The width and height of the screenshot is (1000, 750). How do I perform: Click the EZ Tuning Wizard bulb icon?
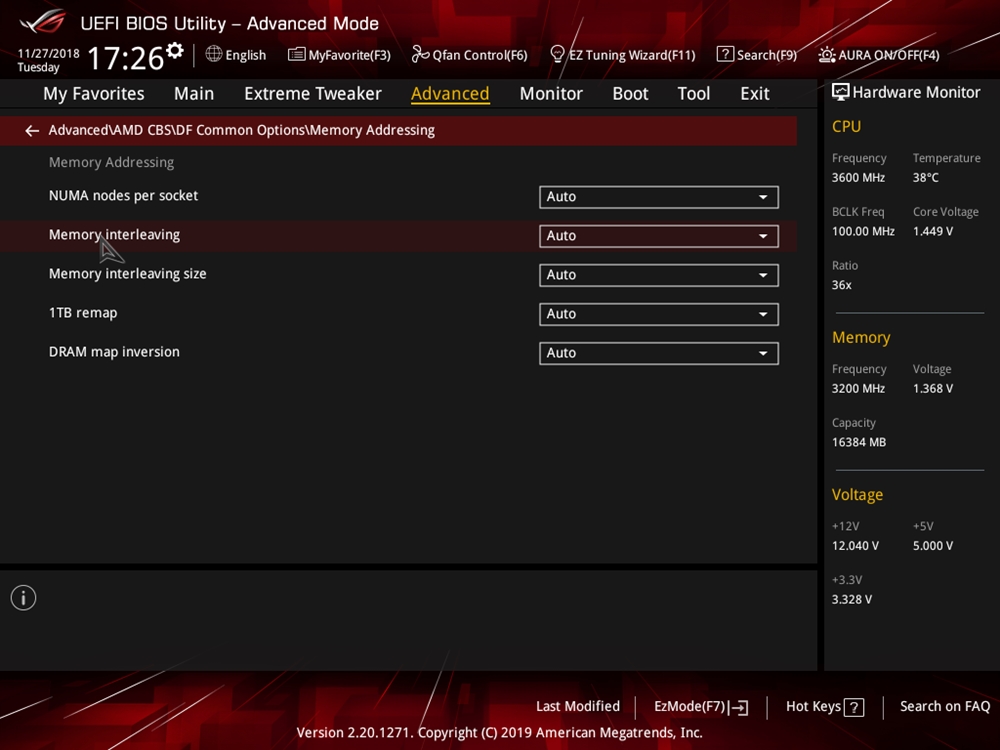557,54
